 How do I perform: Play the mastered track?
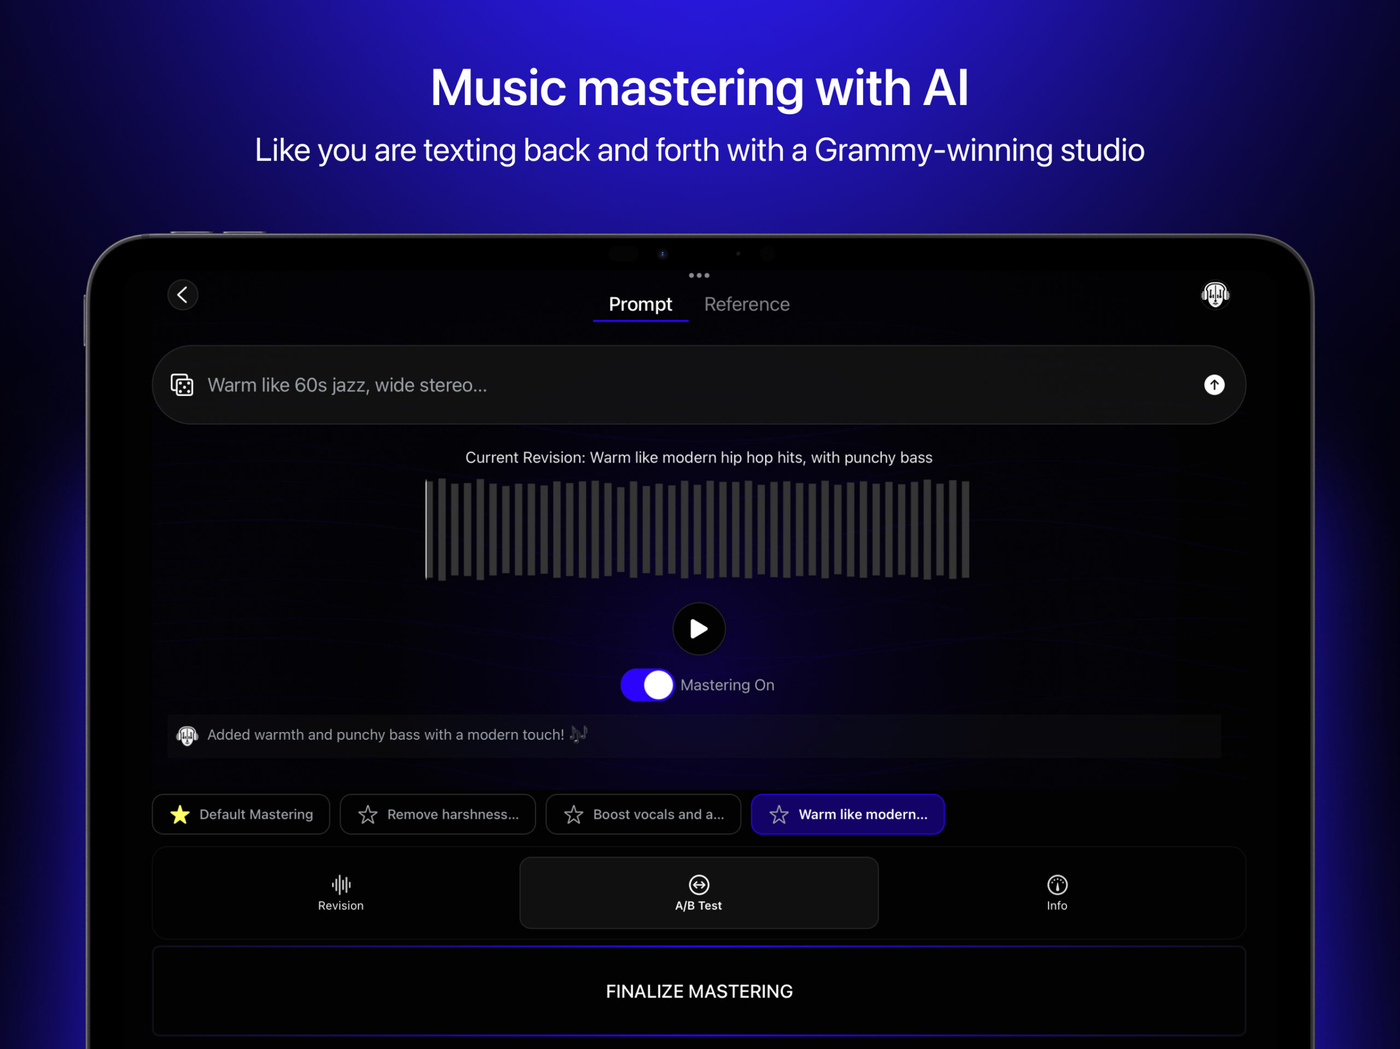[x=698, y=628]
